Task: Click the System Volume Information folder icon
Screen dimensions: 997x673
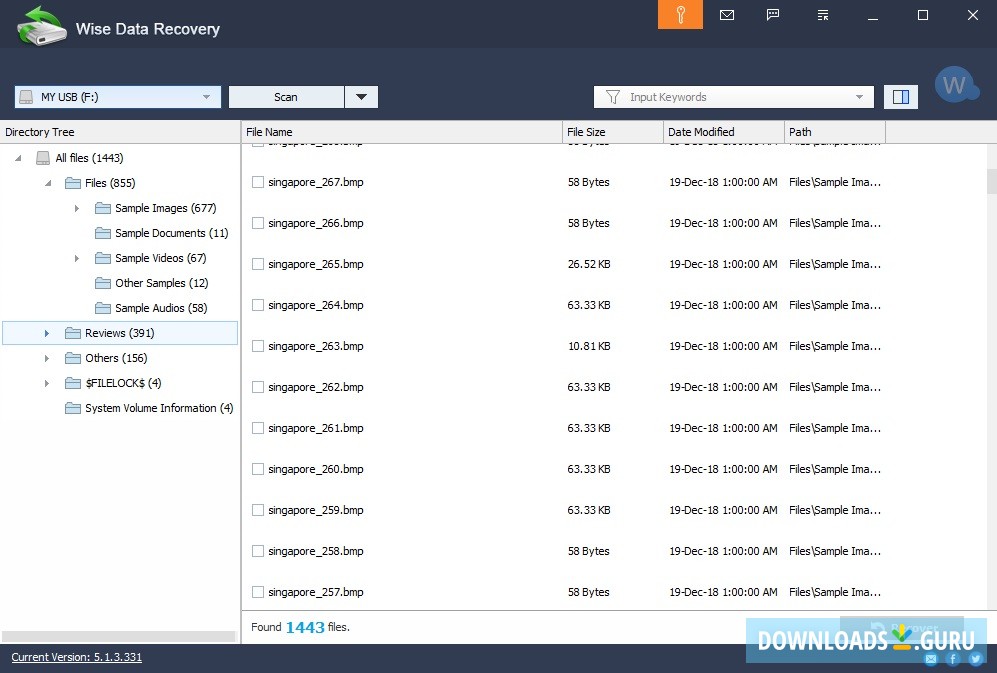Action: [x=72, y=408]
